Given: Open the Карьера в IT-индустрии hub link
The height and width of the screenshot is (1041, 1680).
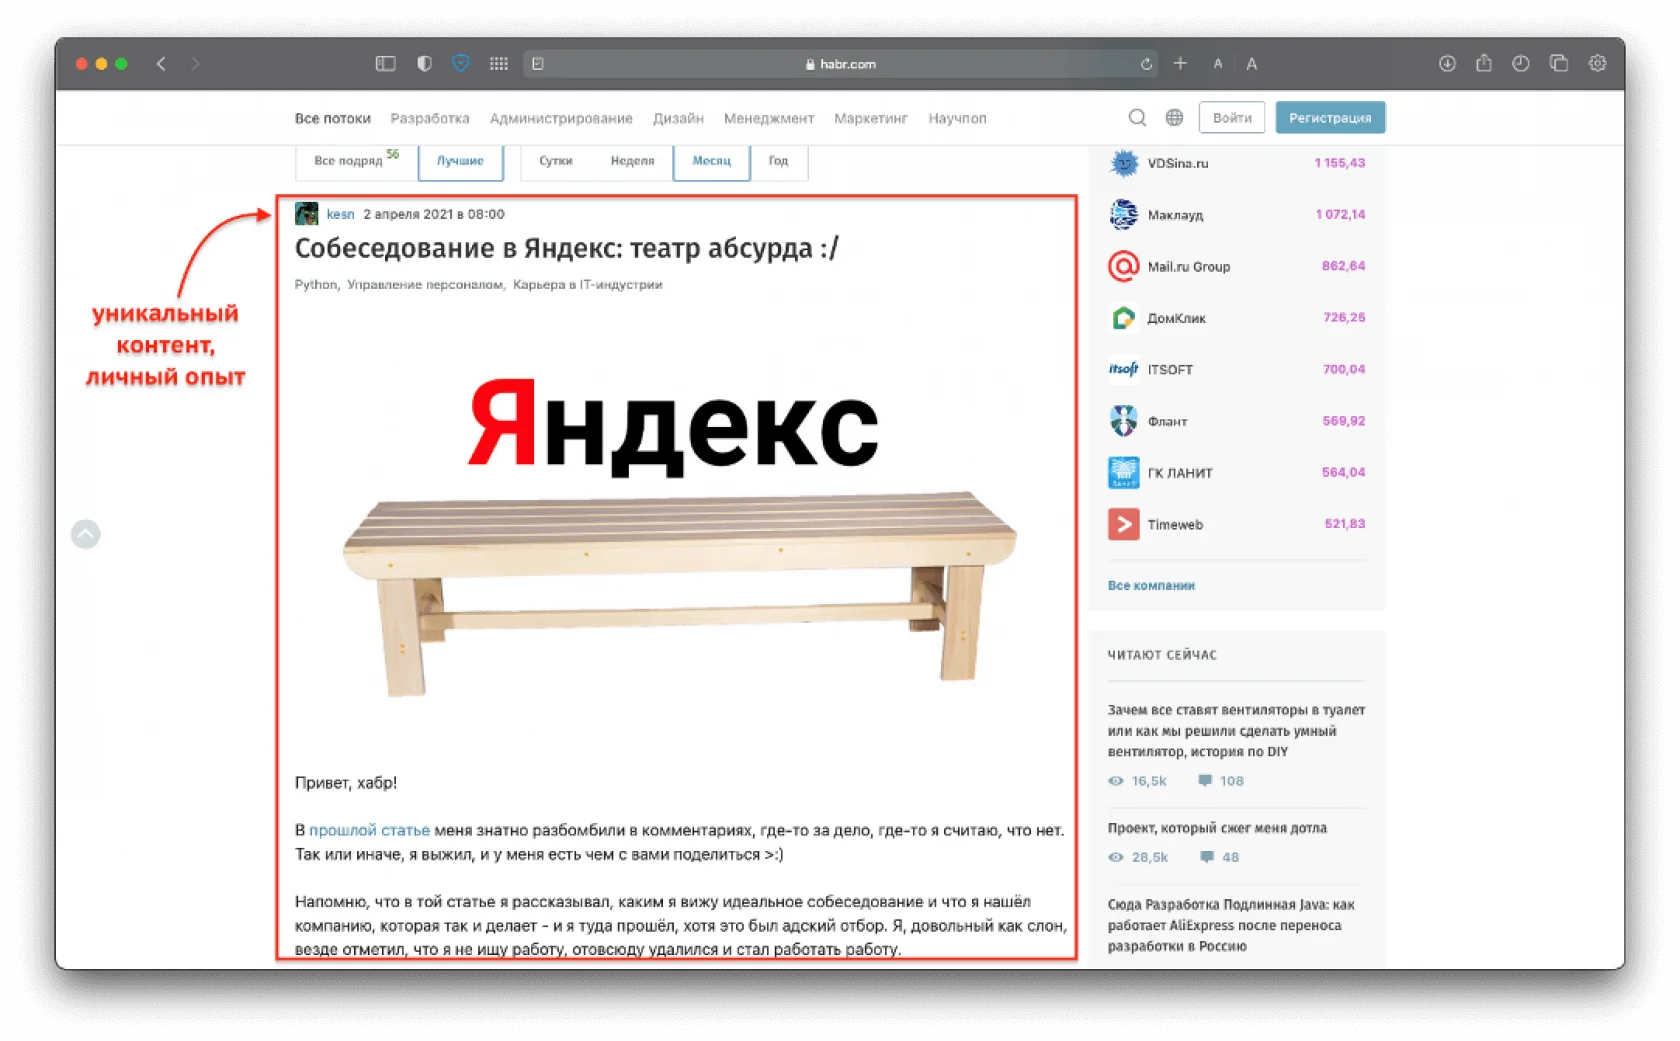Looking at the screenshot, I should click(588, 285).
